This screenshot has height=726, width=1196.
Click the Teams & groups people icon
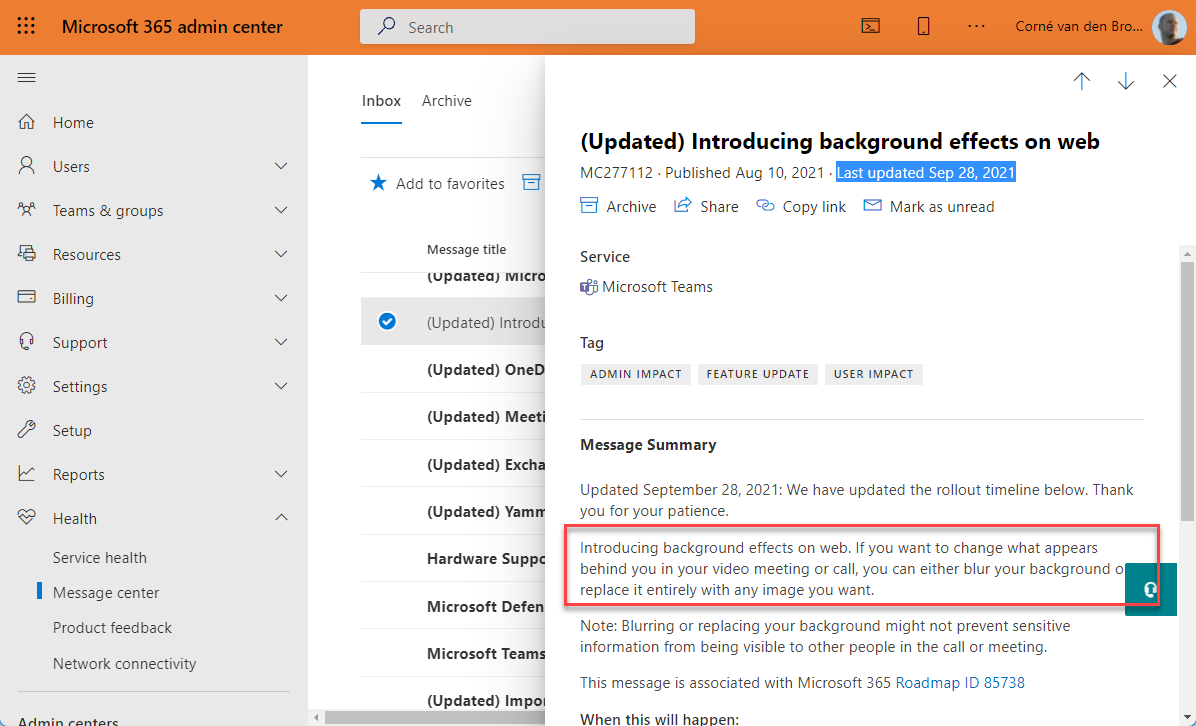27,209
